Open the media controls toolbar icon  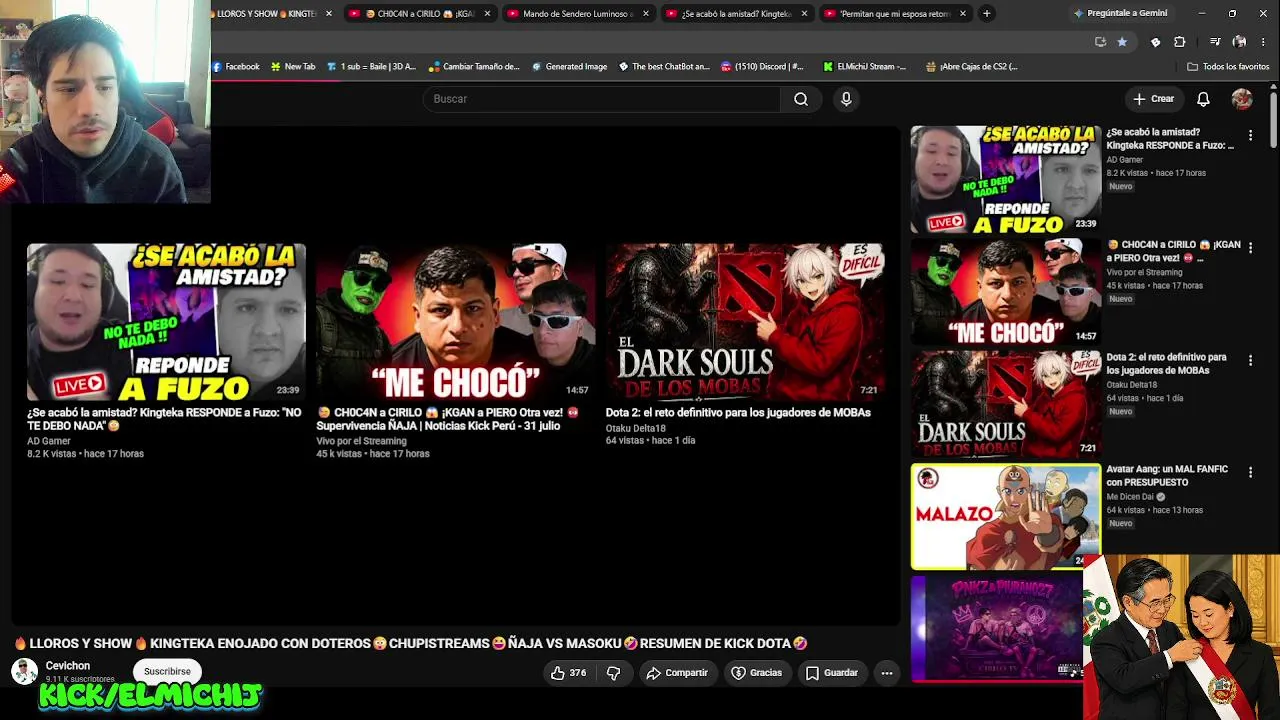pyautogui.click(x=1215, y=42)
